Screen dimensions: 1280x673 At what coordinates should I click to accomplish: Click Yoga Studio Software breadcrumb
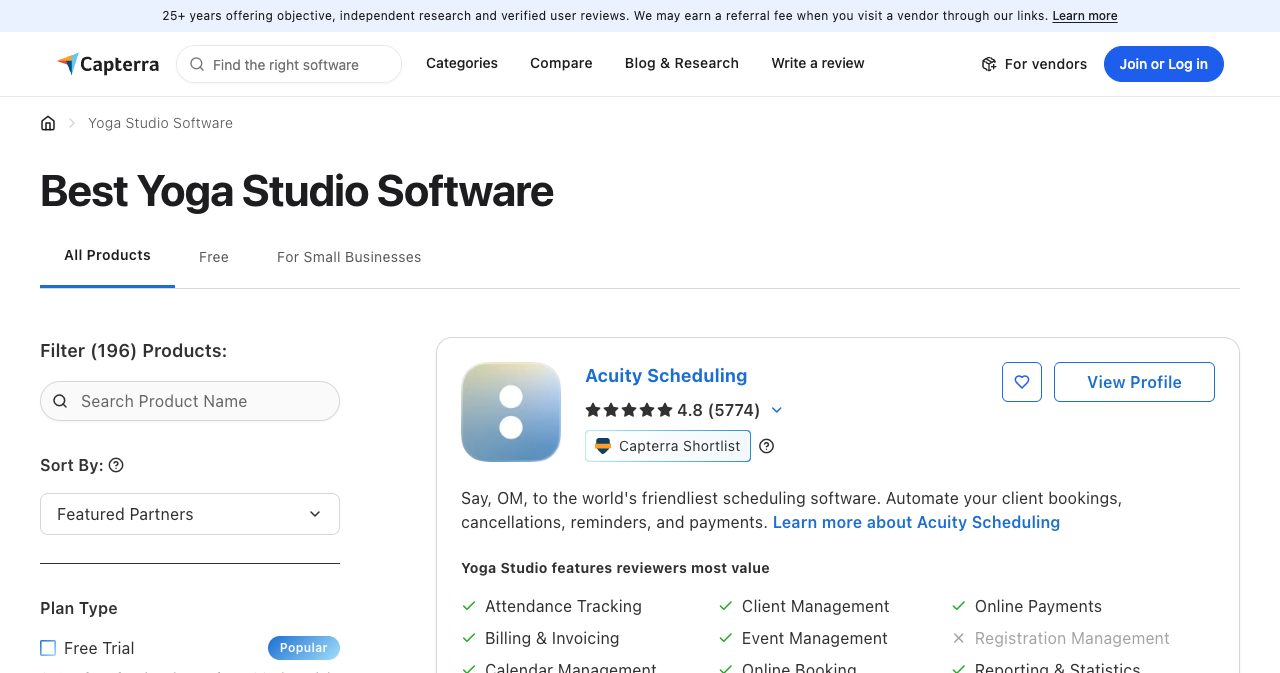[x=160, y=123]
